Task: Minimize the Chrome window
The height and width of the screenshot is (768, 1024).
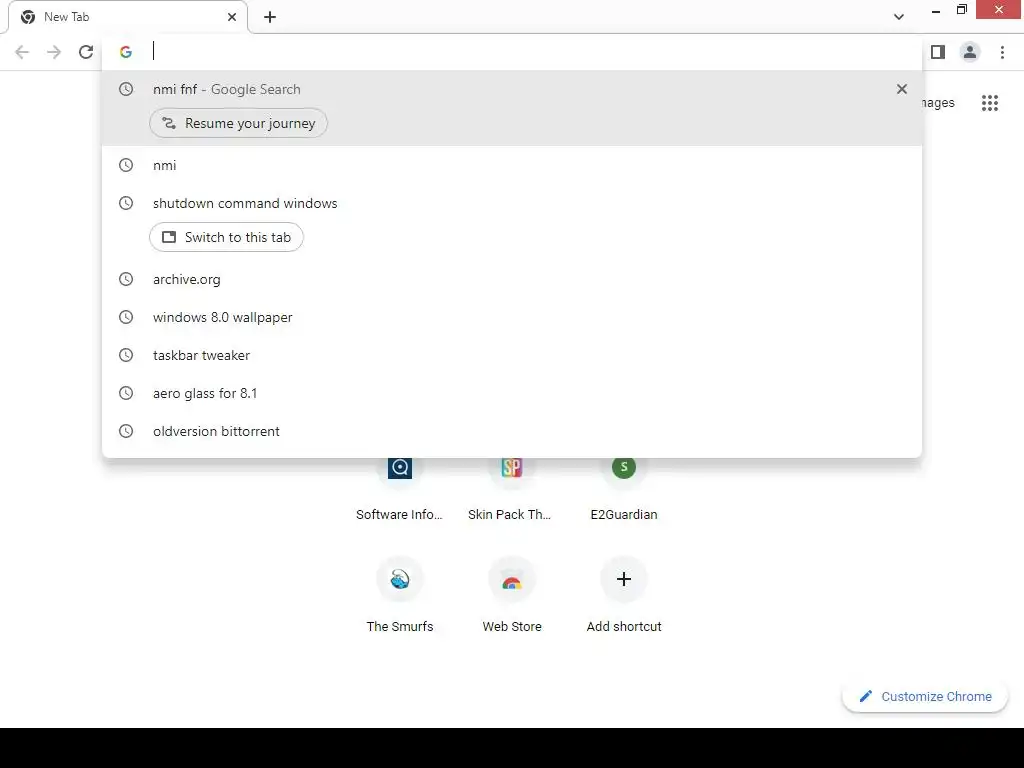Action: click(x=936, y=10)
